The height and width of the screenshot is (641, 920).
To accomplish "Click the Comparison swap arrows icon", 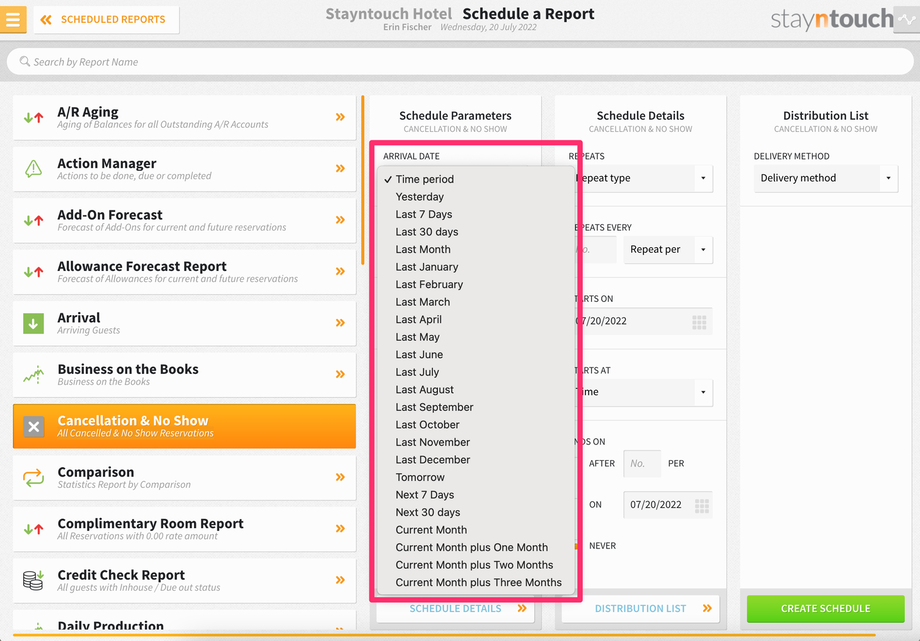I will tap(33, 477).
